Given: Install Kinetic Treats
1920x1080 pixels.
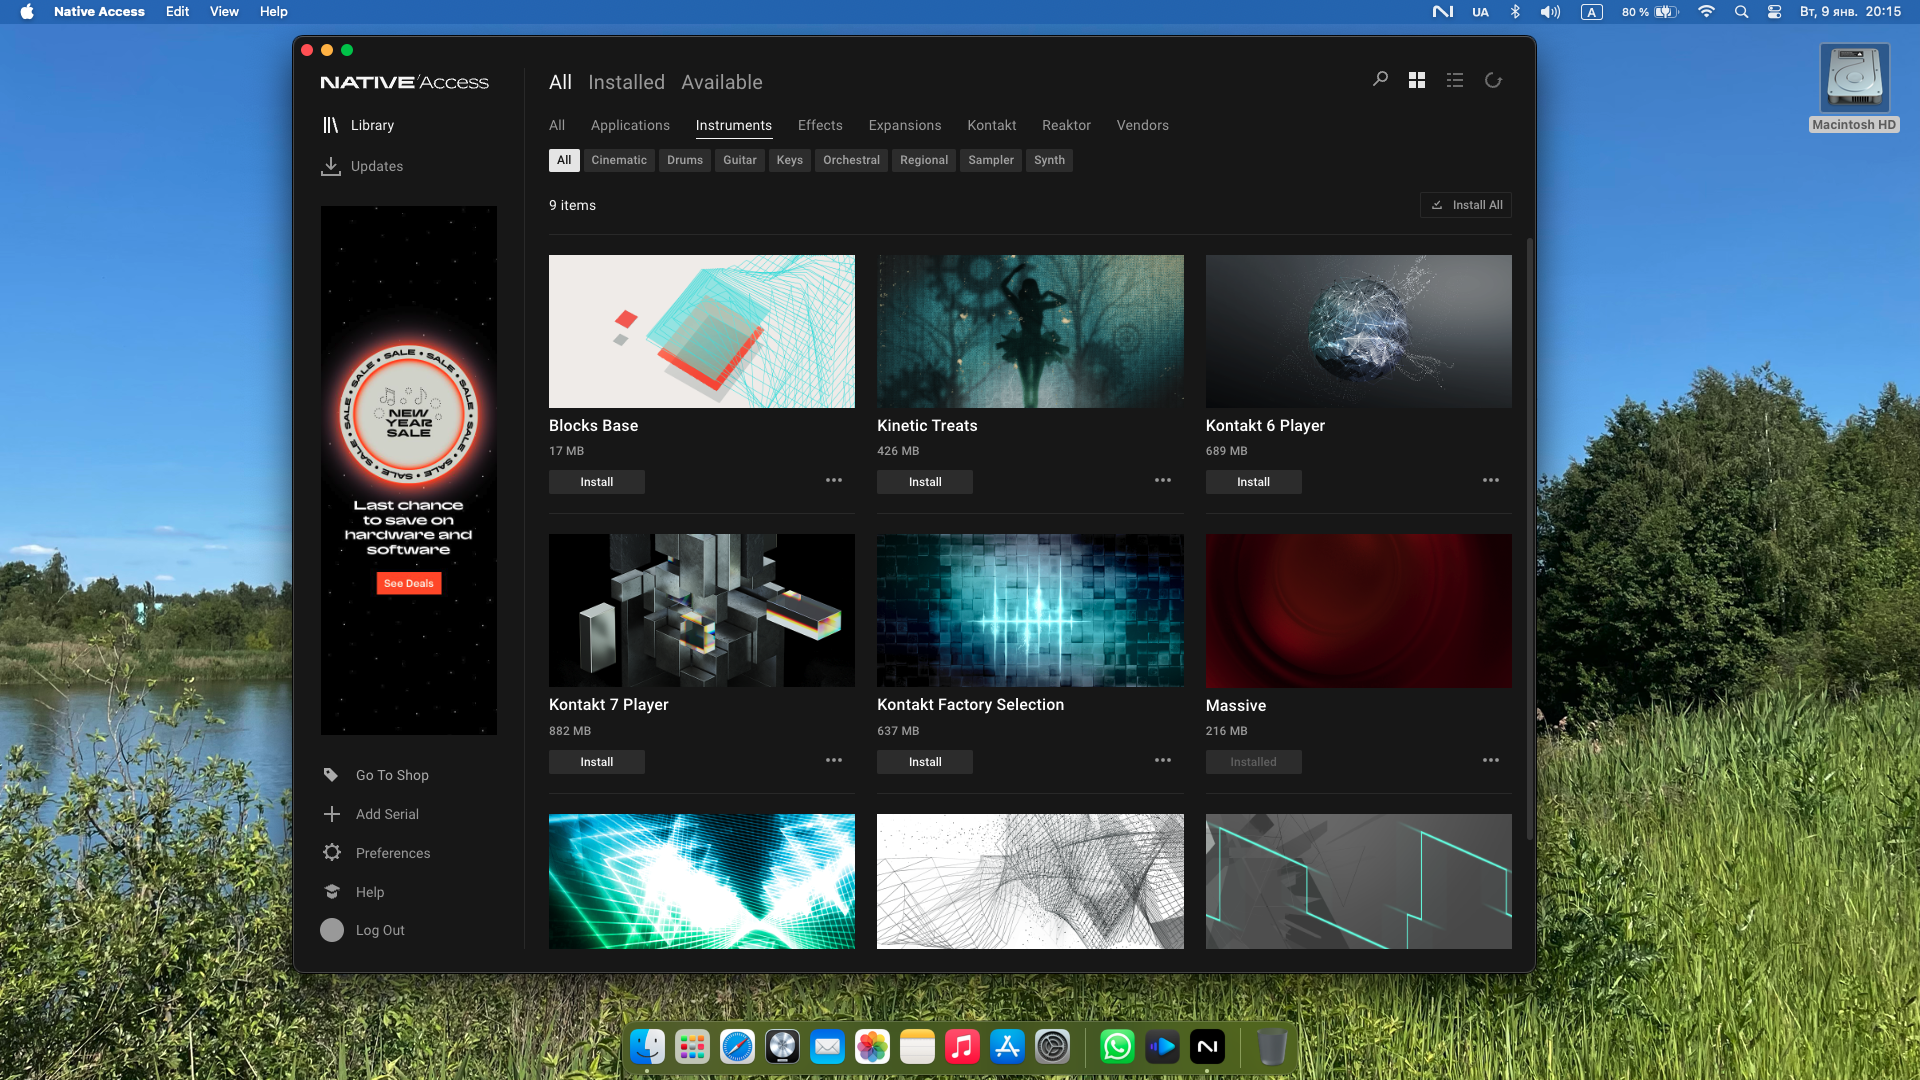Looking at the screenshot, I should pyautogui.click(x=925, y=482).
